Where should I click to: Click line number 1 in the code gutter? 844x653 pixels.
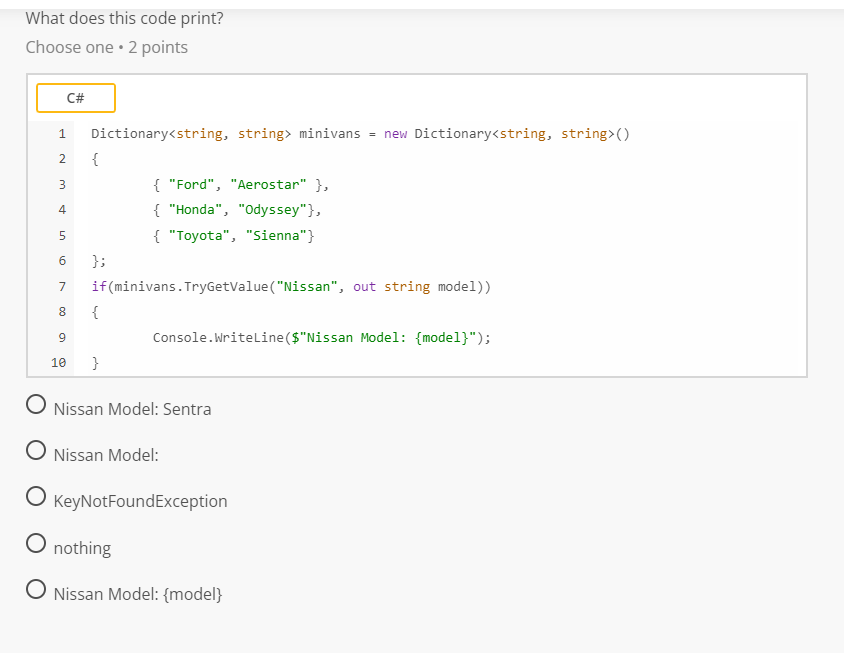[62, 134]
